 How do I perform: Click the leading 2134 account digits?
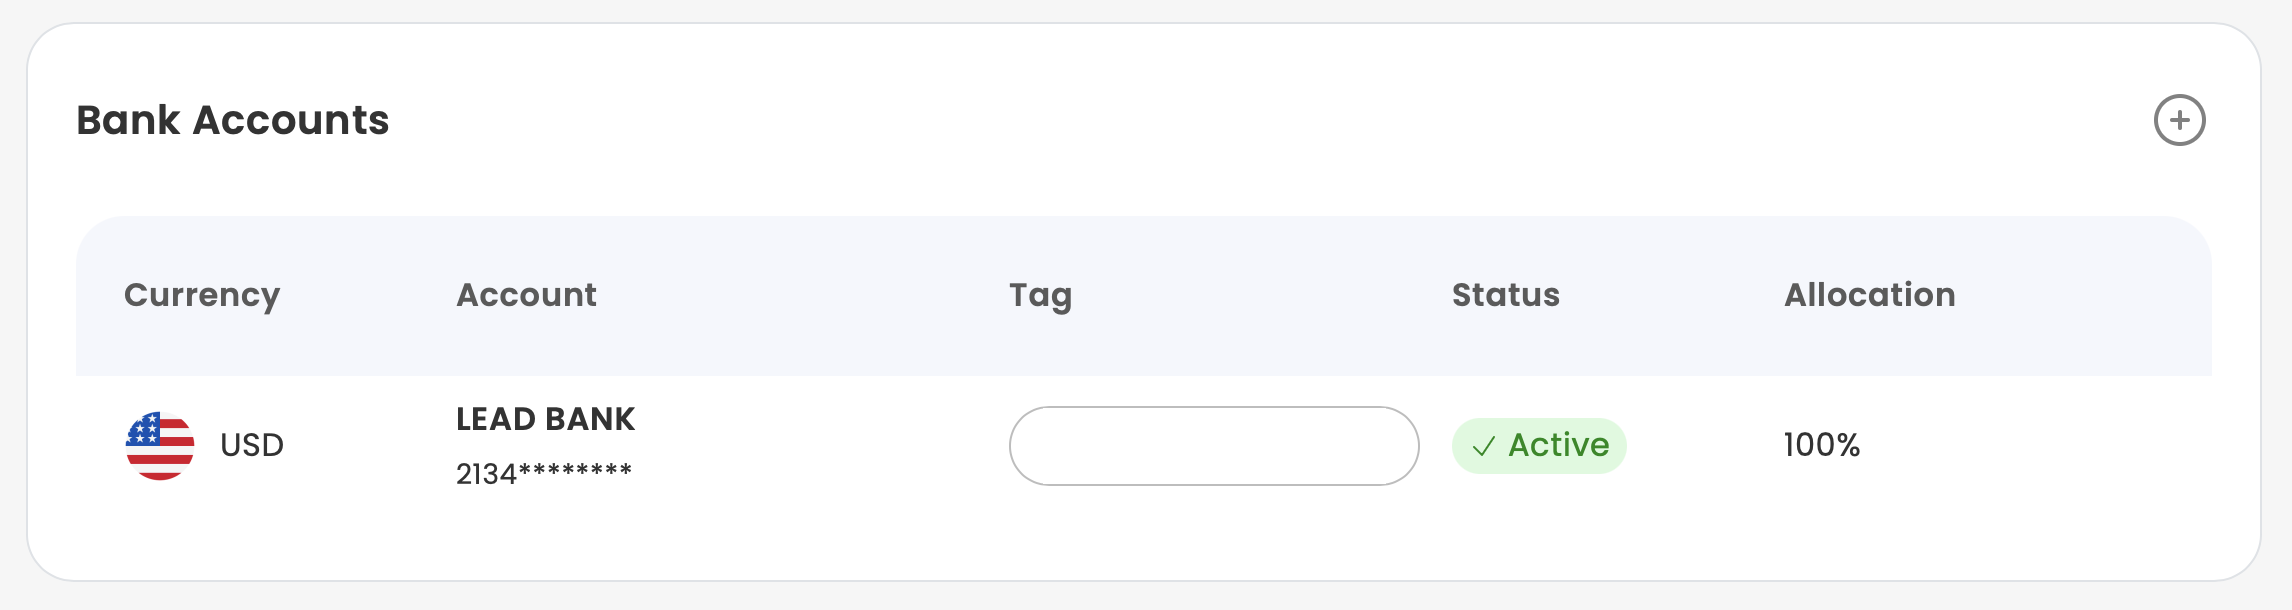click(486, 474)
